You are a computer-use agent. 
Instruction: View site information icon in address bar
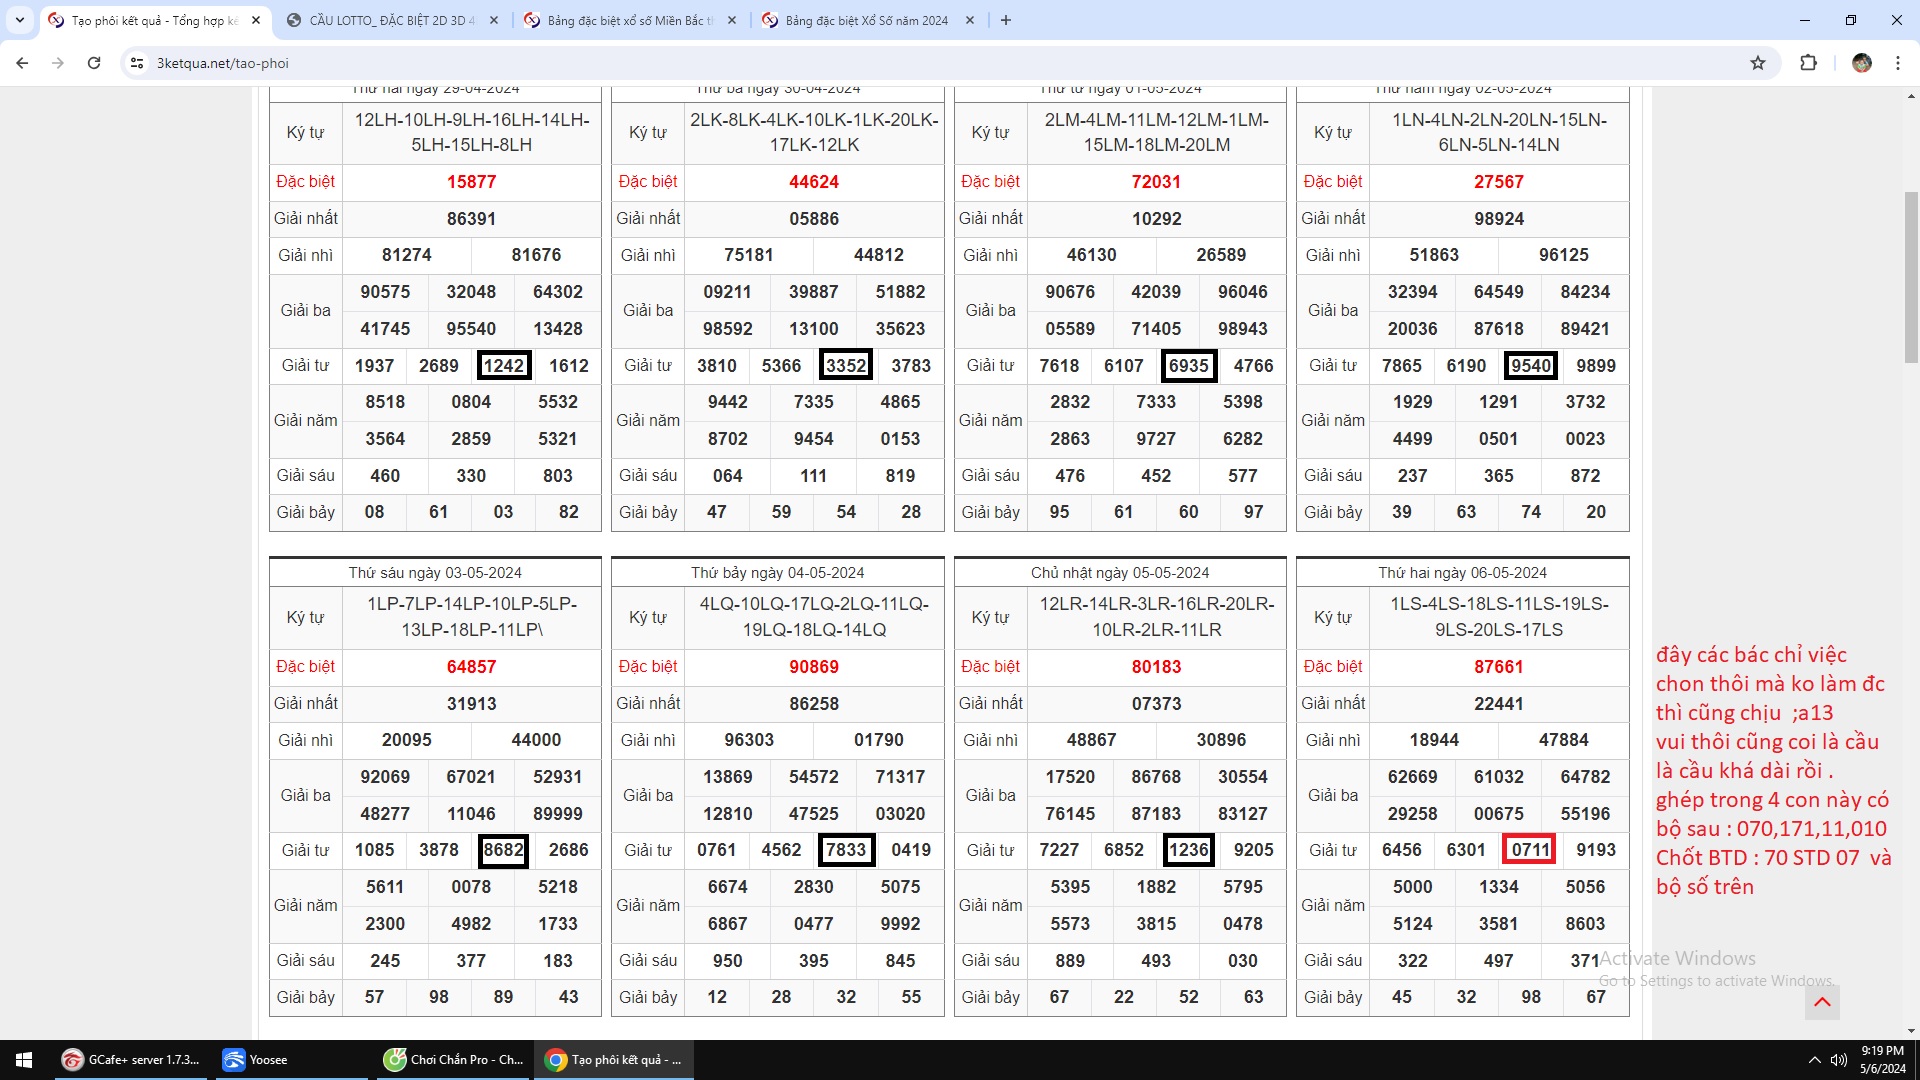click(x=137, y=63)
